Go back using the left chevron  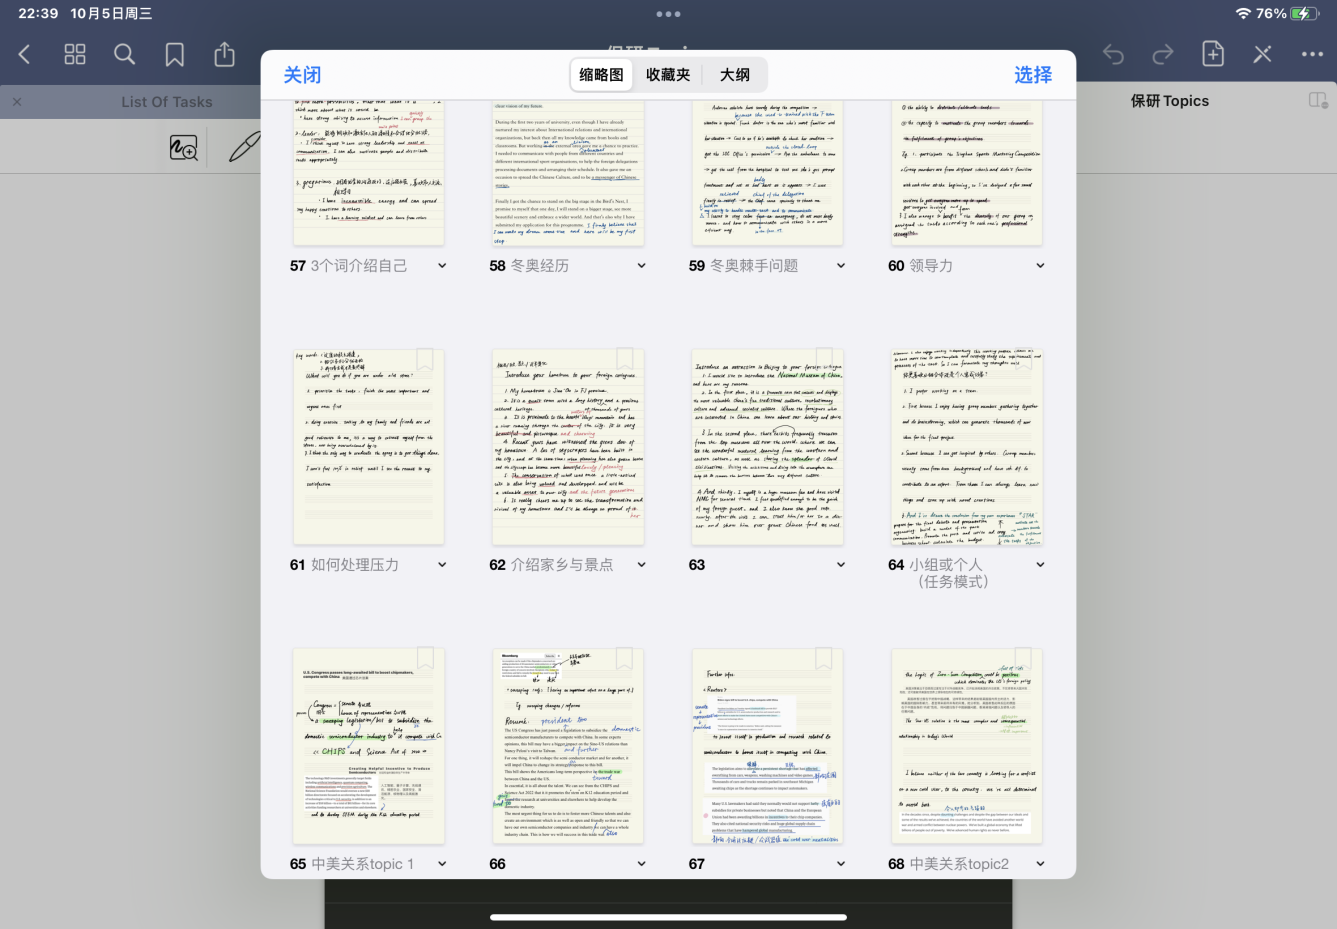25,54
